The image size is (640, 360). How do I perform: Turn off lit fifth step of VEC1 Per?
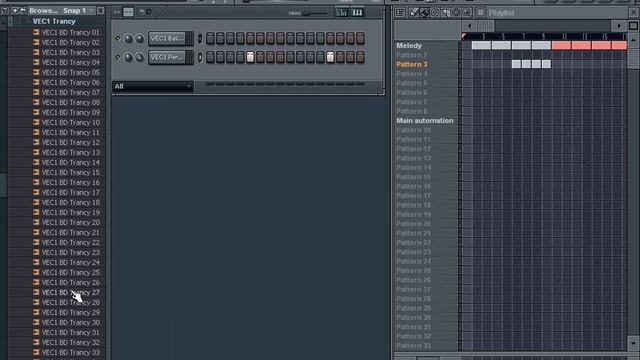click(250, 57)
